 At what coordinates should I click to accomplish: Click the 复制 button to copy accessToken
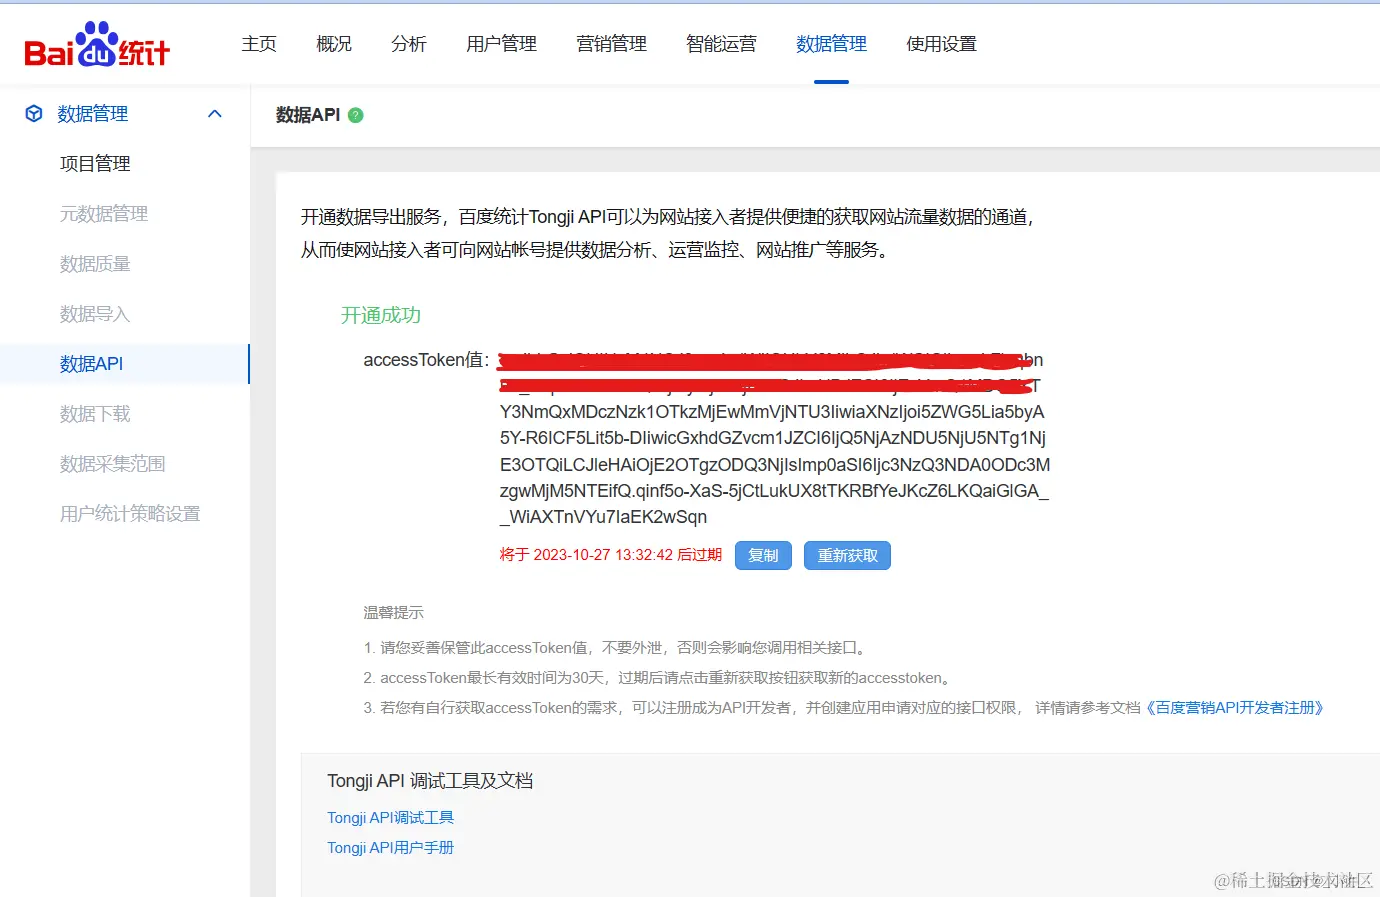pyautogui.click(x=763, y=555)
